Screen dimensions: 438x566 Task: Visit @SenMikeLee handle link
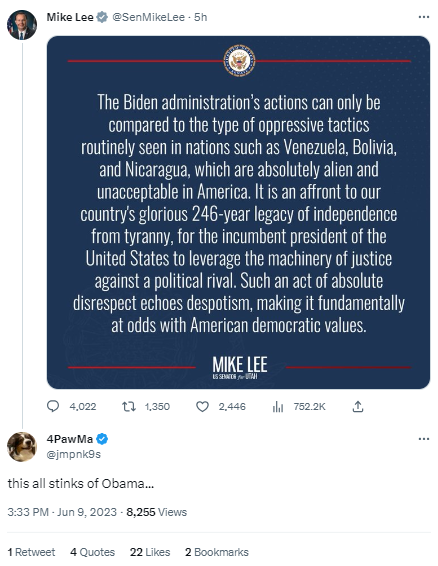point(148,17)
